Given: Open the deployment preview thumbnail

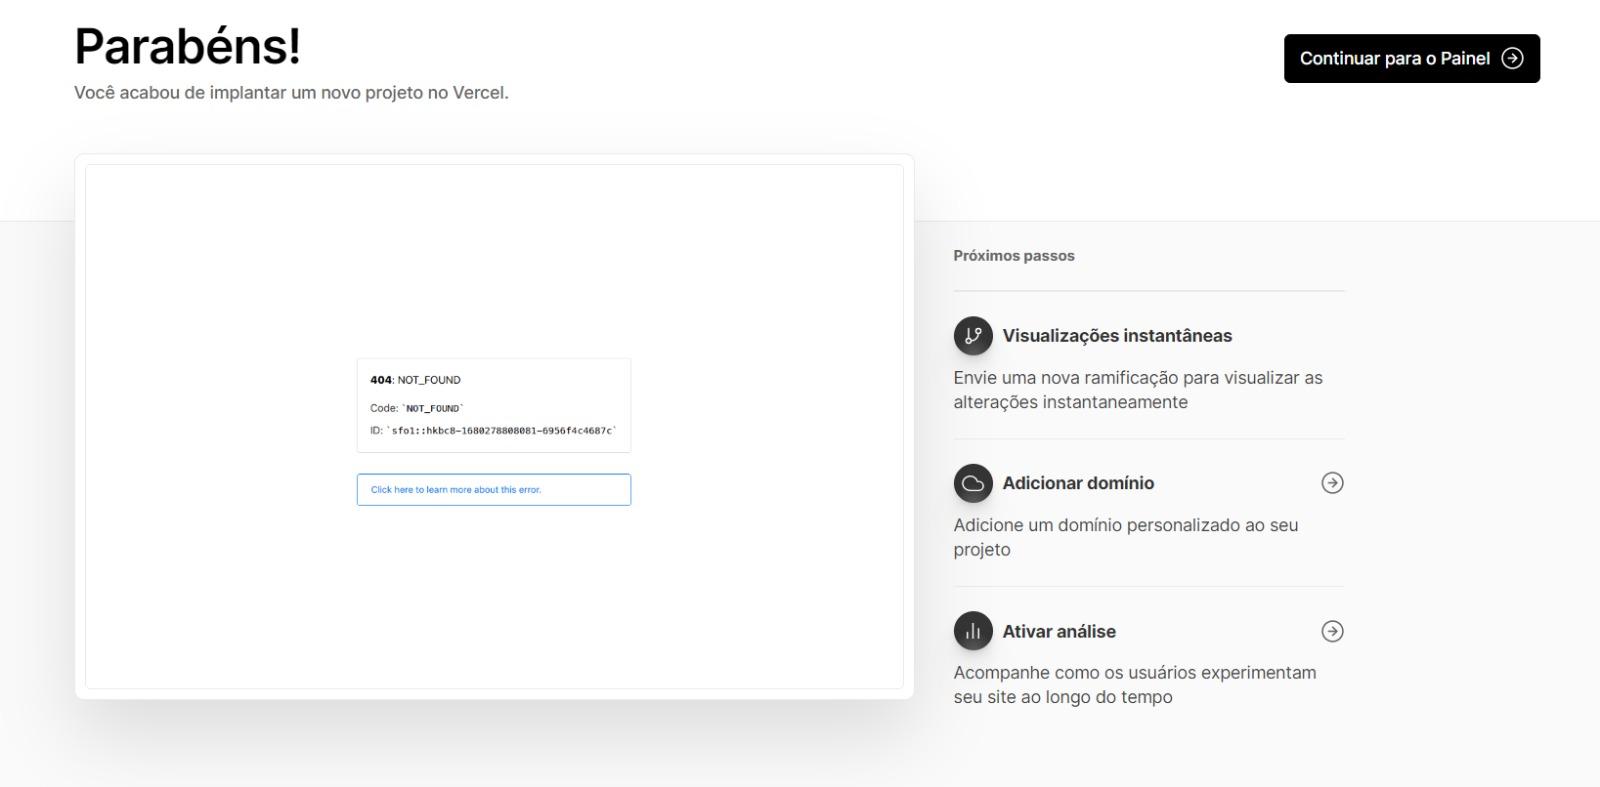Looking at the screenshot, I should click(x=494, y=426).
